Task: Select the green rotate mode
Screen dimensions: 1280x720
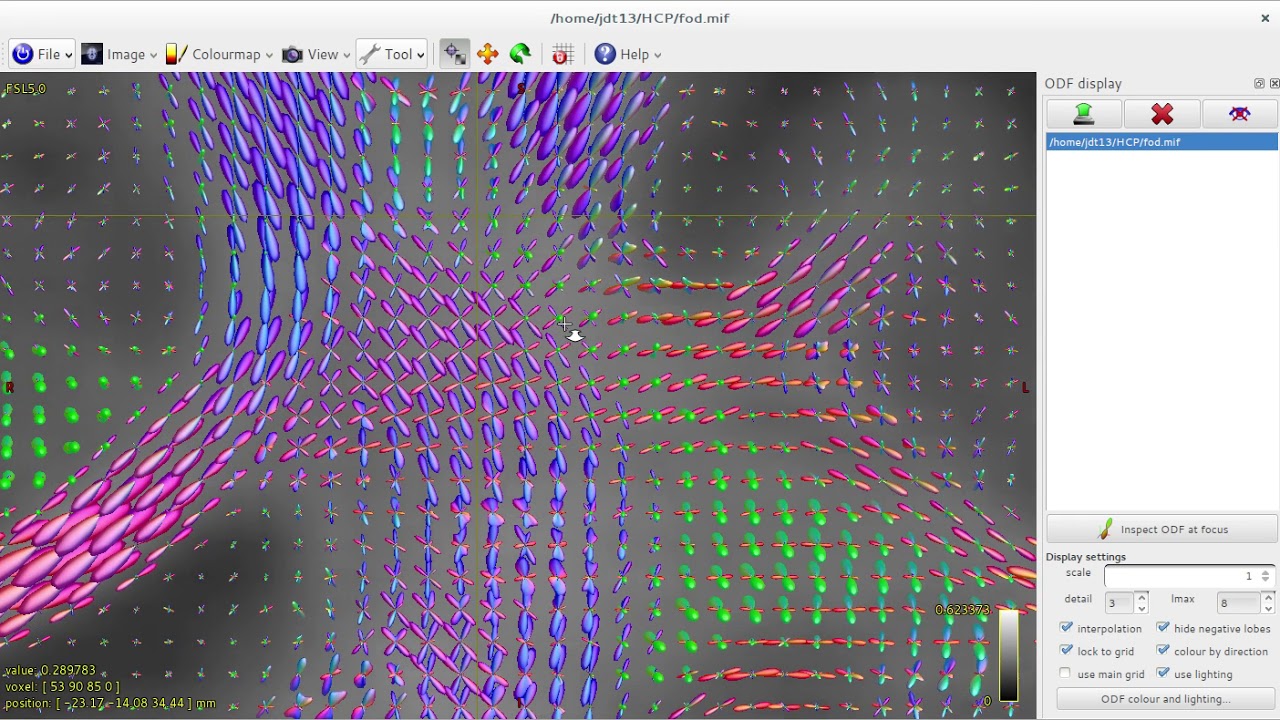Action: tap(520, 54)
